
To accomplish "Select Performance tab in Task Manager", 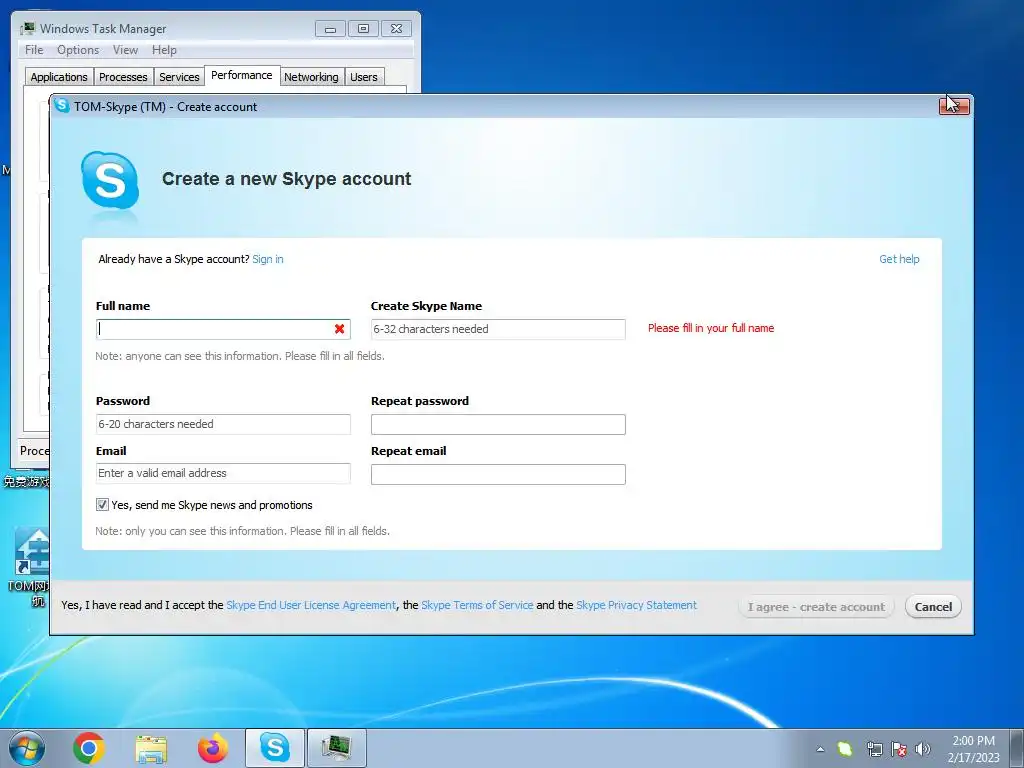I will (242, 76).
